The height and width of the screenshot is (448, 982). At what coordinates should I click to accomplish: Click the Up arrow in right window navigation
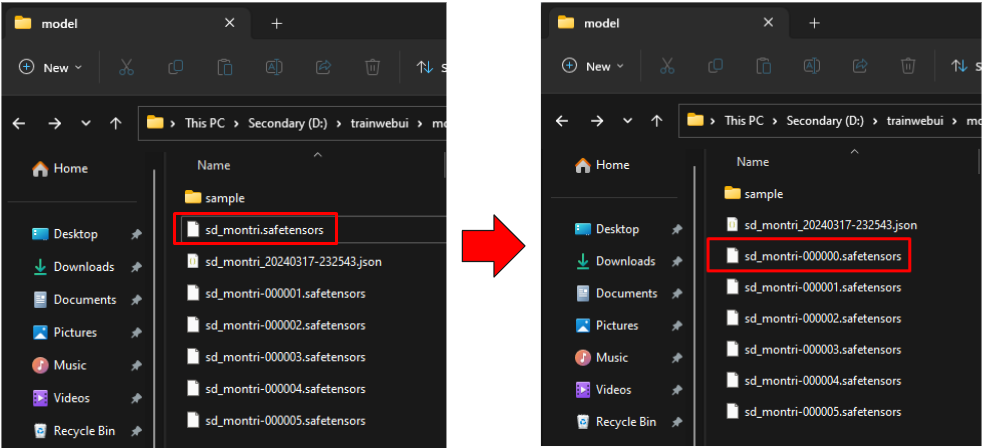658,120
